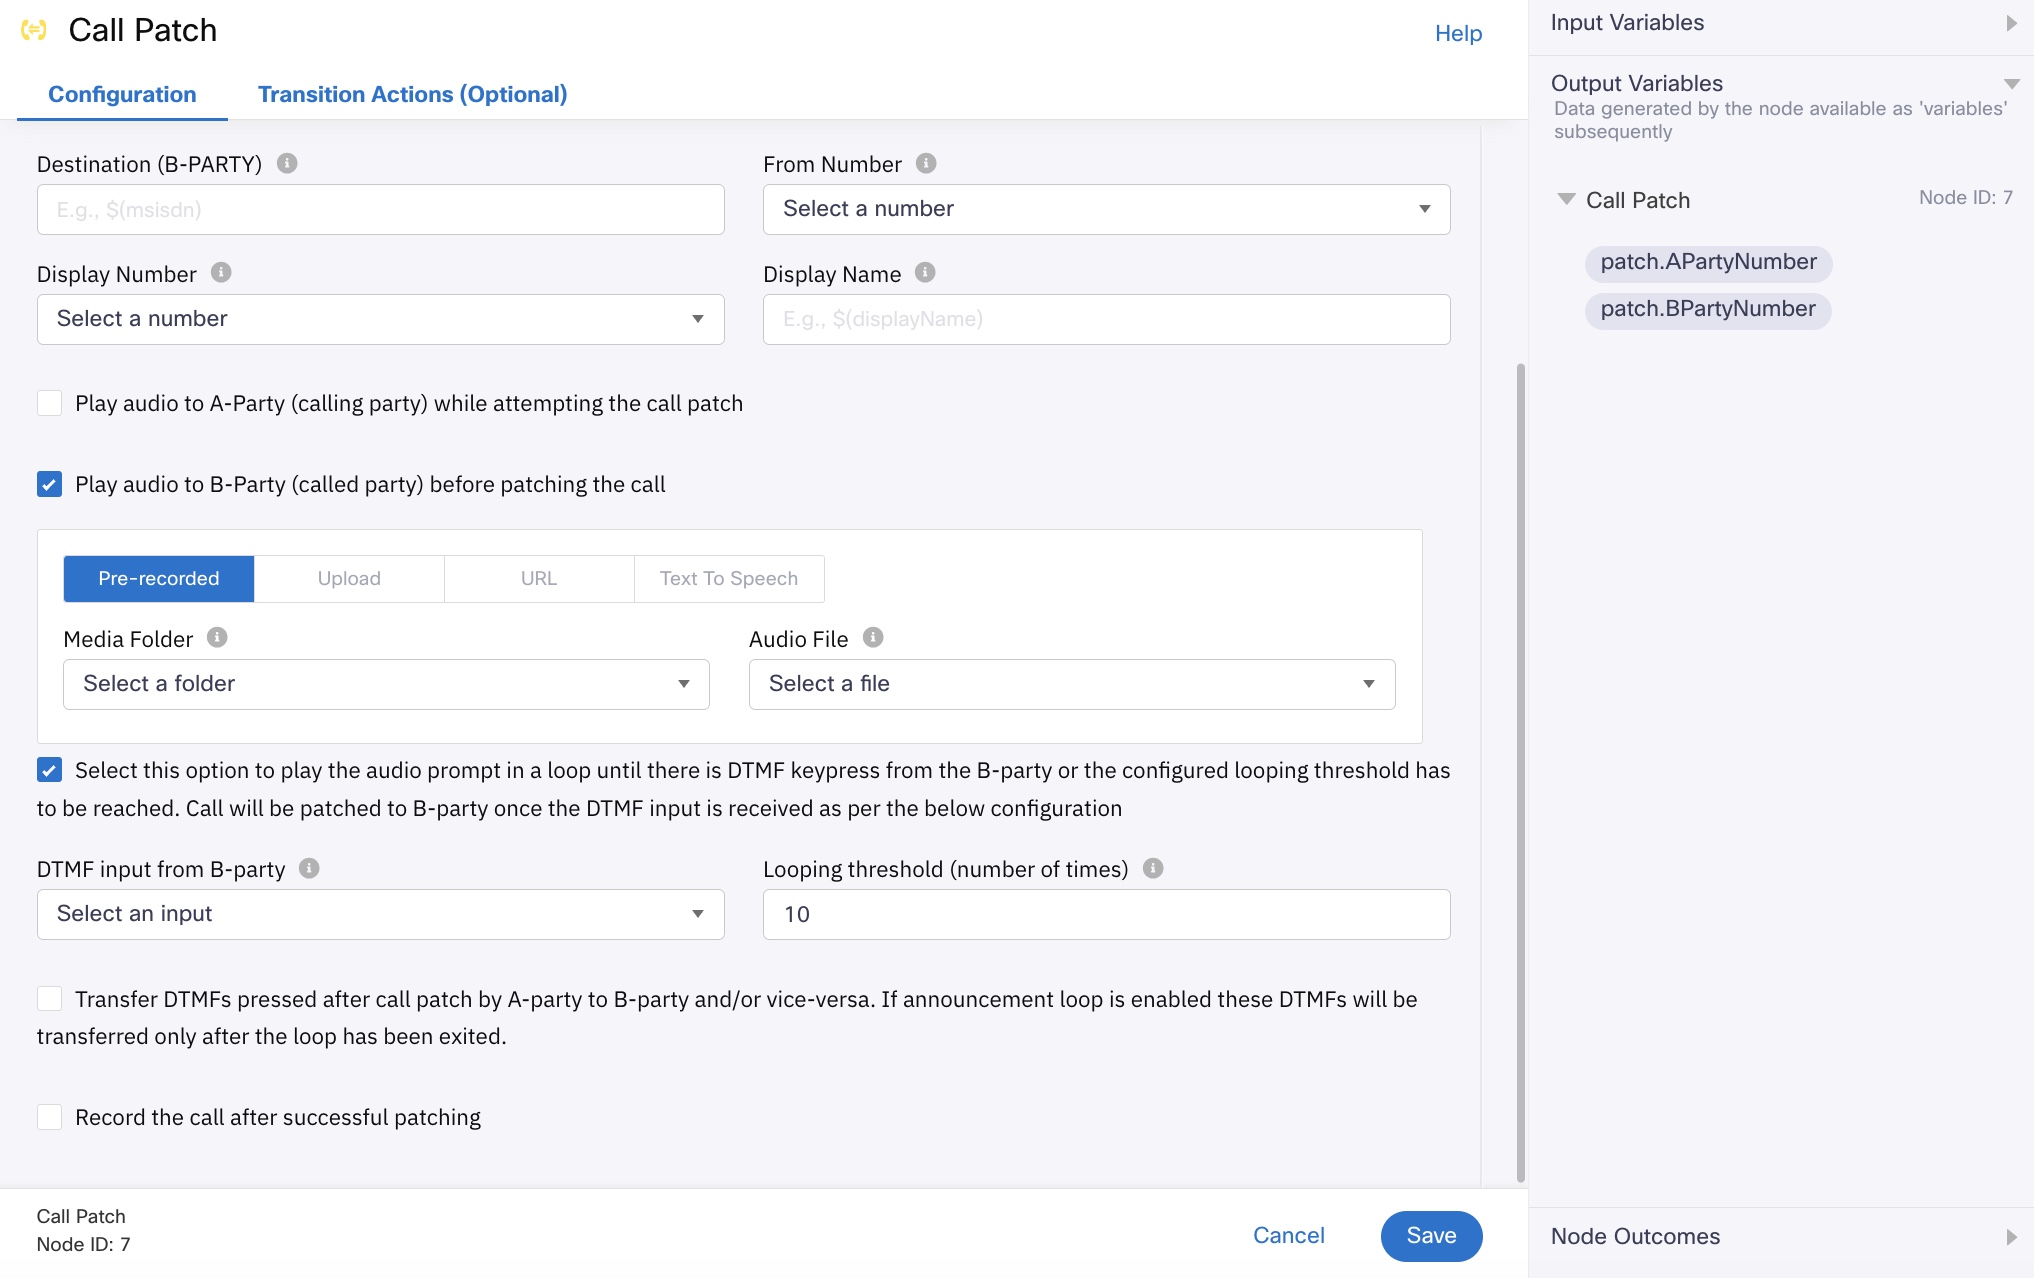Image resolution: width=2034 pixels, height=1278 pixels.
Task: Click info icon for DTMF input from B-party
Action: pyautogui.click(x=309, y=868)
